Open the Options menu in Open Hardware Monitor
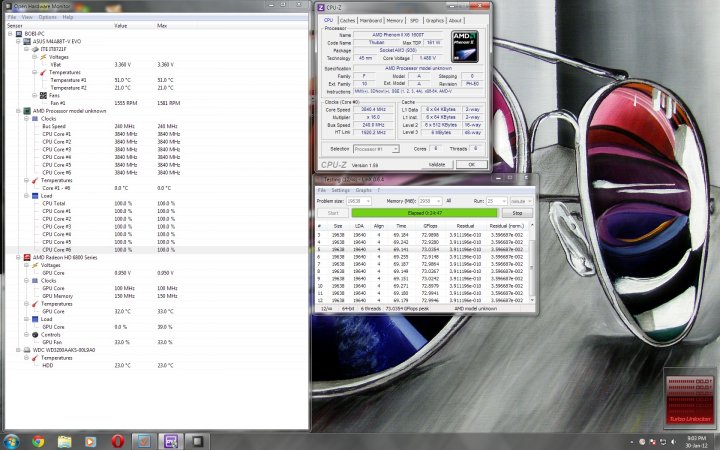Screen dimensions: 720x450 47,17
